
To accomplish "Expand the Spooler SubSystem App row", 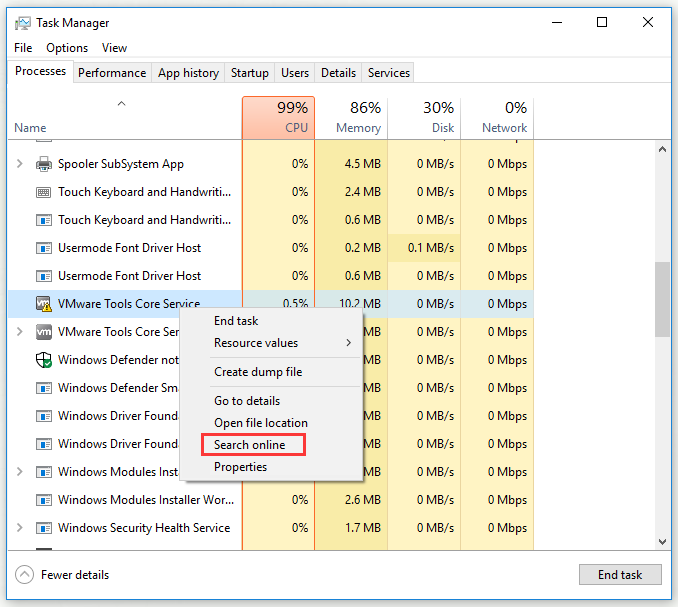I will coord(20,164).
